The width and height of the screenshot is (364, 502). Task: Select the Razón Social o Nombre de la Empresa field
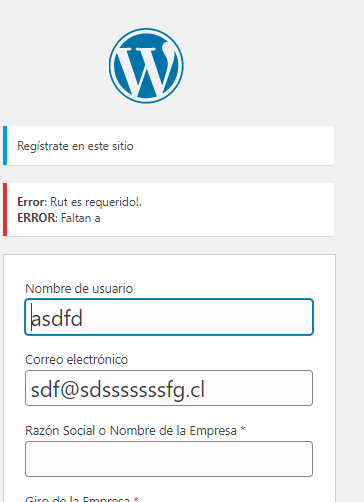[169, 459]
